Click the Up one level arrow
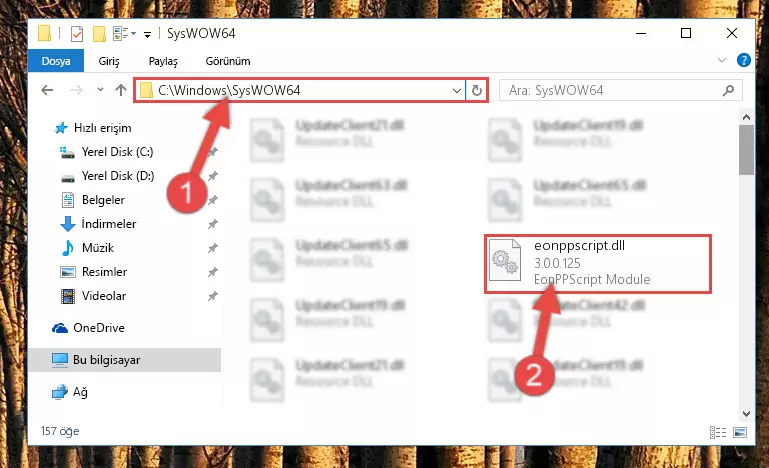This screenshot has height=468, width=769. pyautogui.click(x=121, y=90)
